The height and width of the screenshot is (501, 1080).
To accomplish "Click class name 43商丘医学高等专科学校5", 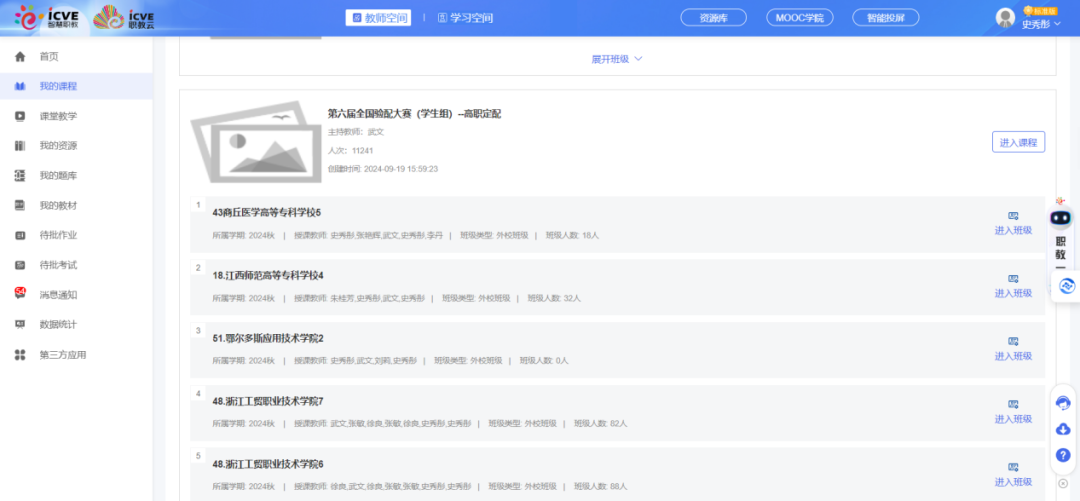I will tap(267, 212).
